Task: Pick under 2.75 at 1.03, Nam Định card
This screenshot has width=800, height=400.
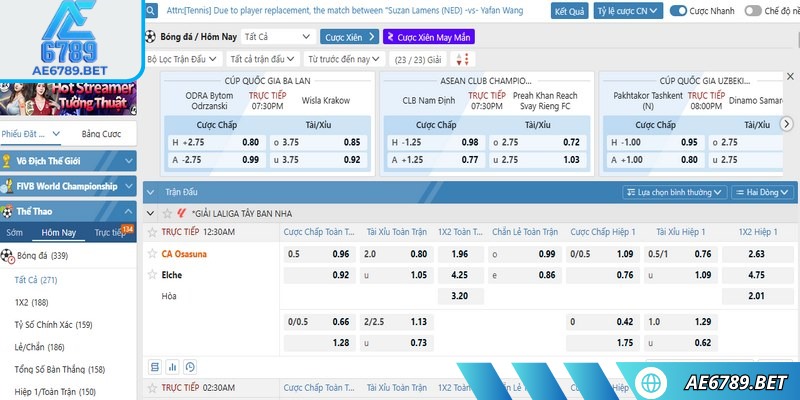Action: 538,160
